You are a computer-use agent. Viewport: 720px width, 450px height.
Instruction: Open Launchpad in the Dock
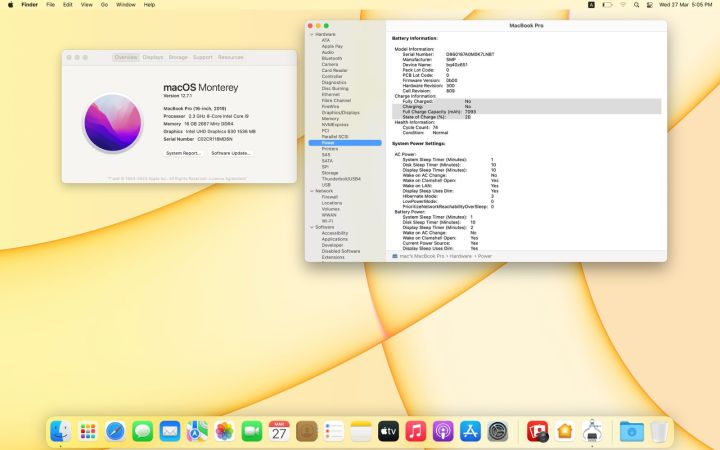pyautogui.click(x=88, y=431)
